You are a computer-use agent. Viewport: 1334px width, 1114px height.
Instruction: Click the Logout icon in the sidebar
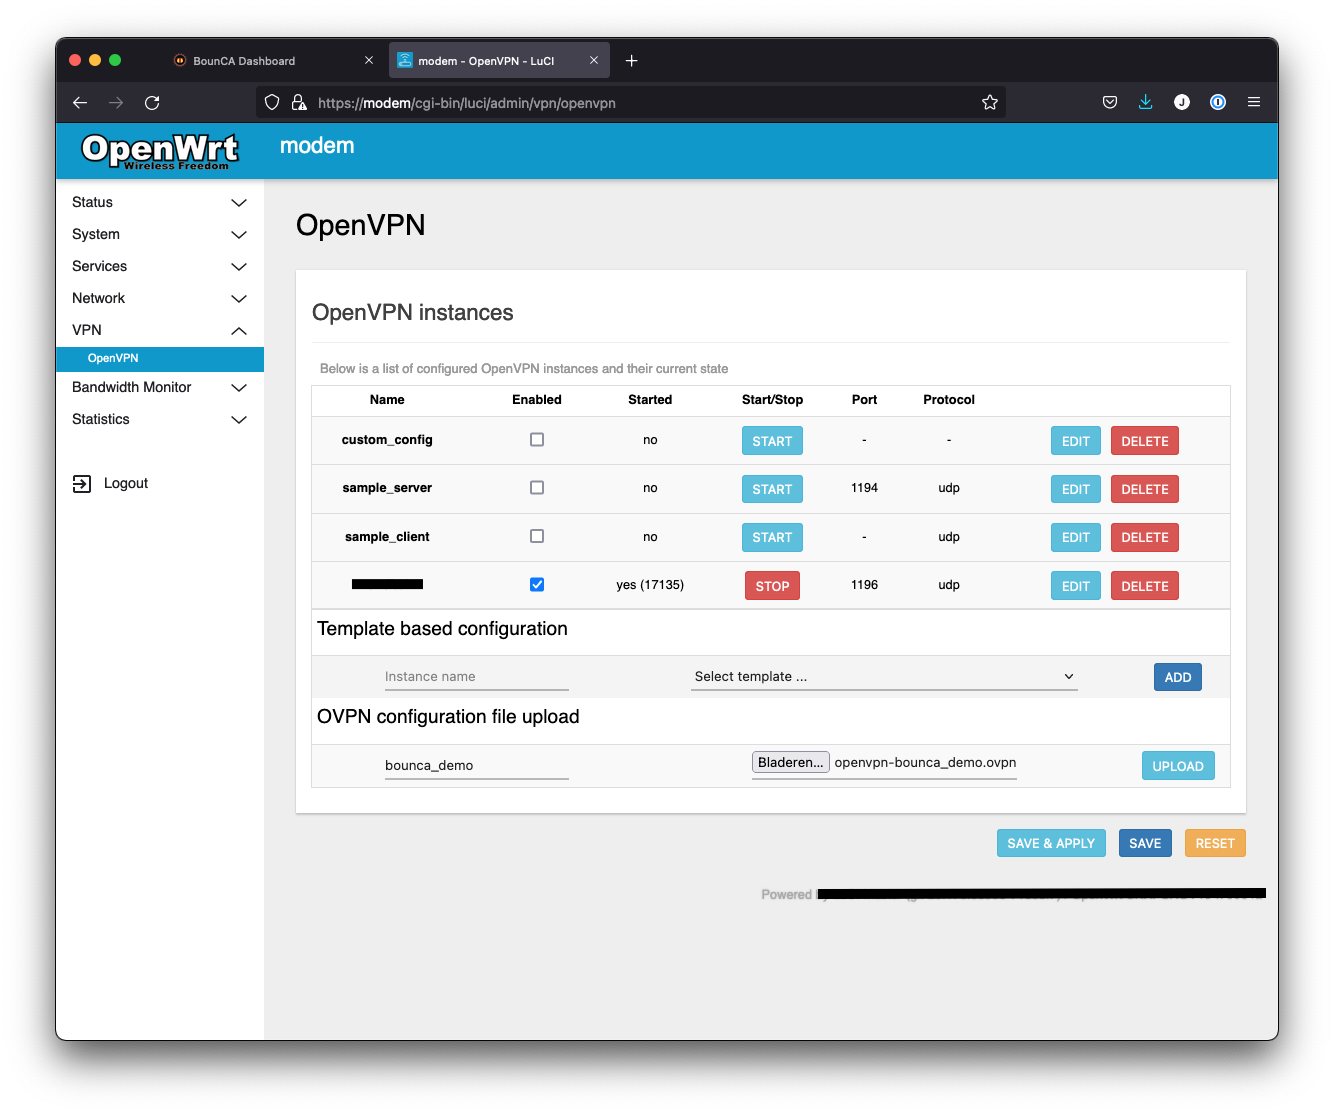coord(81,483)
